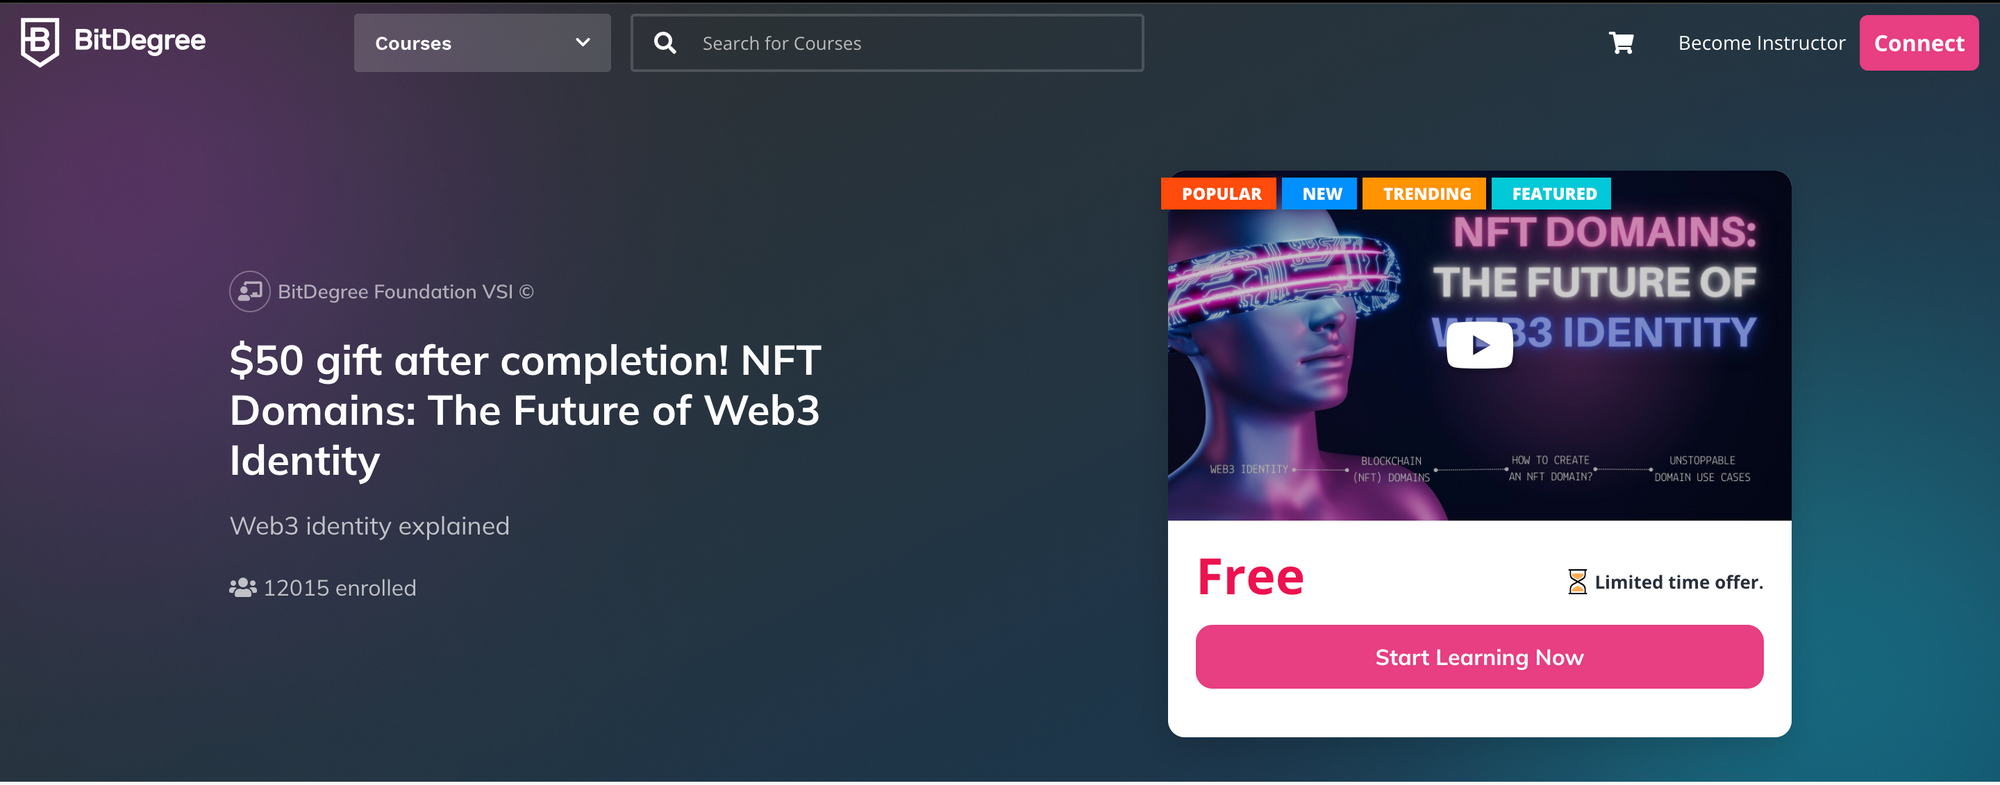Click the BitDegree shield logo icon
The height and width of the screenshot is (785, 2000).
pos(40,42)
